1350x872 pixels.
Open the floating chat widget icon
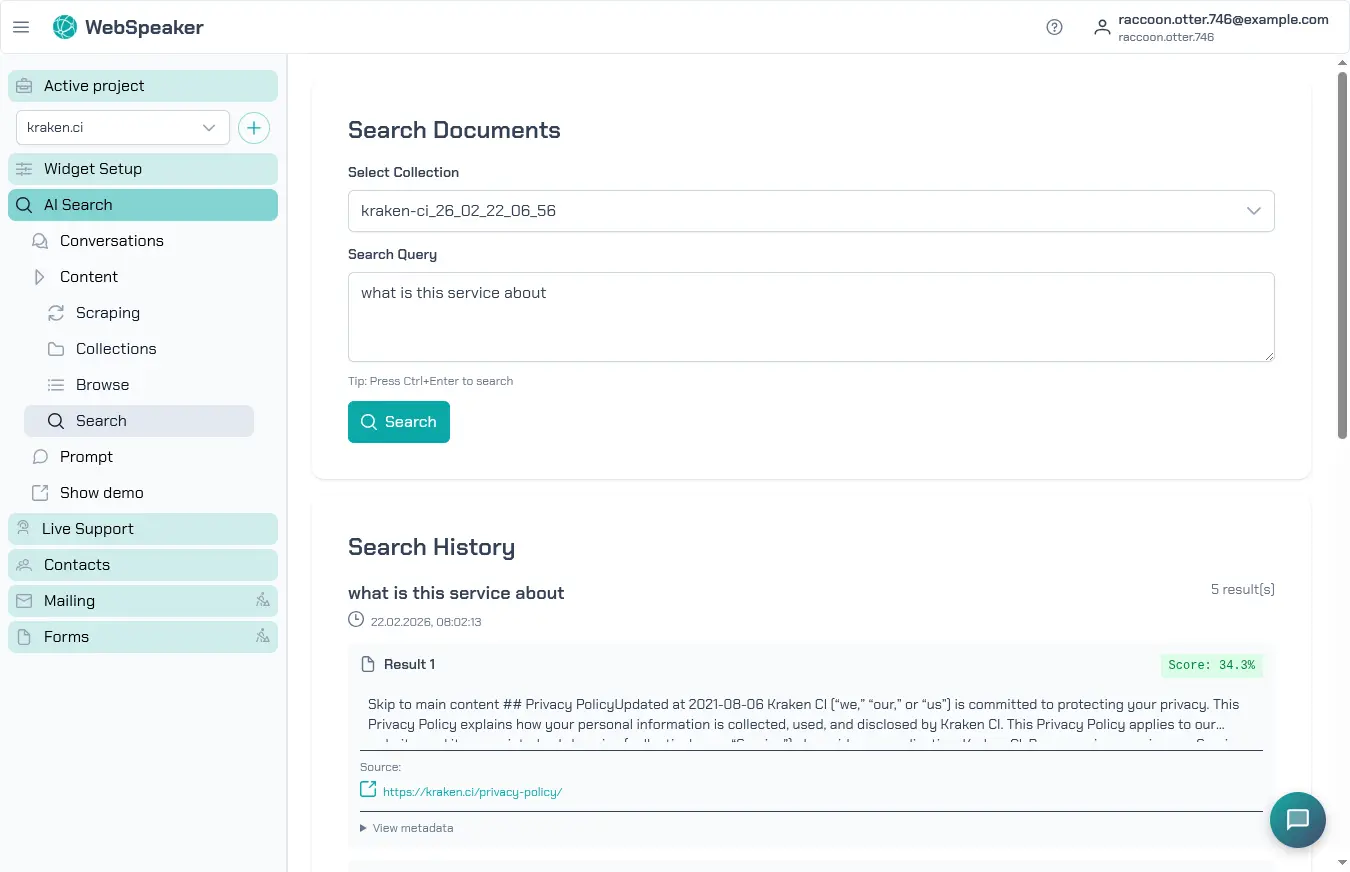(1297, 820)
